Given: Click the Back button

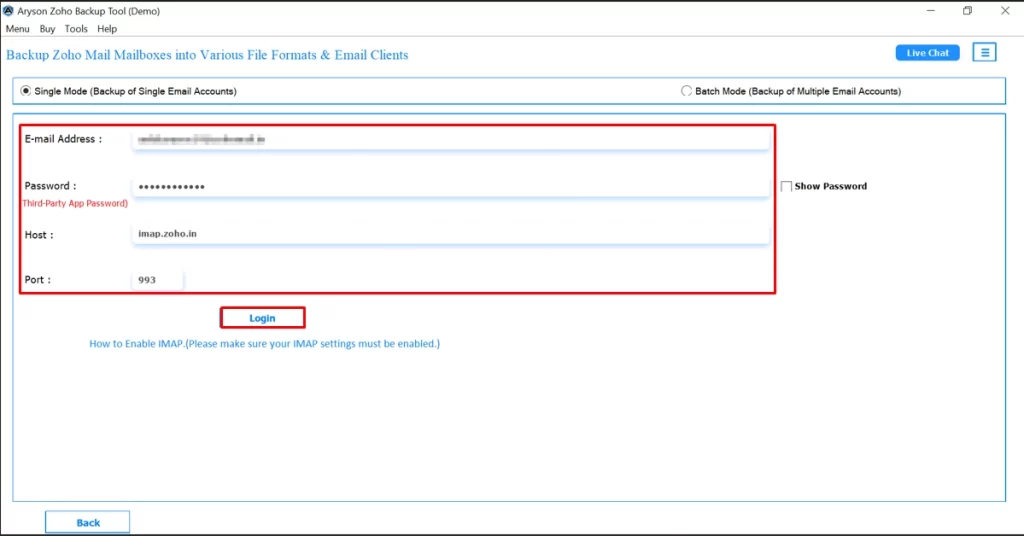Looking at the screenshot, I should pos(88,522).
